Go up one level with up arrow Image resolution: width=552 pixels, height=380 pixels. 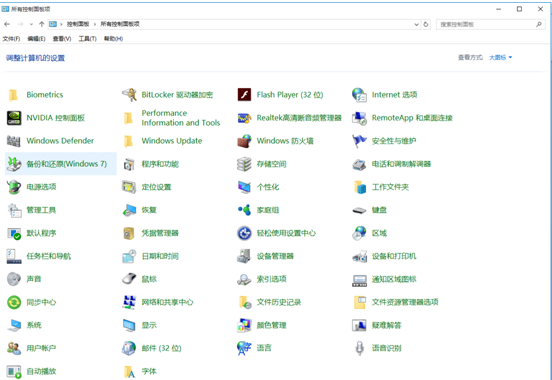(x=42, y=24)
